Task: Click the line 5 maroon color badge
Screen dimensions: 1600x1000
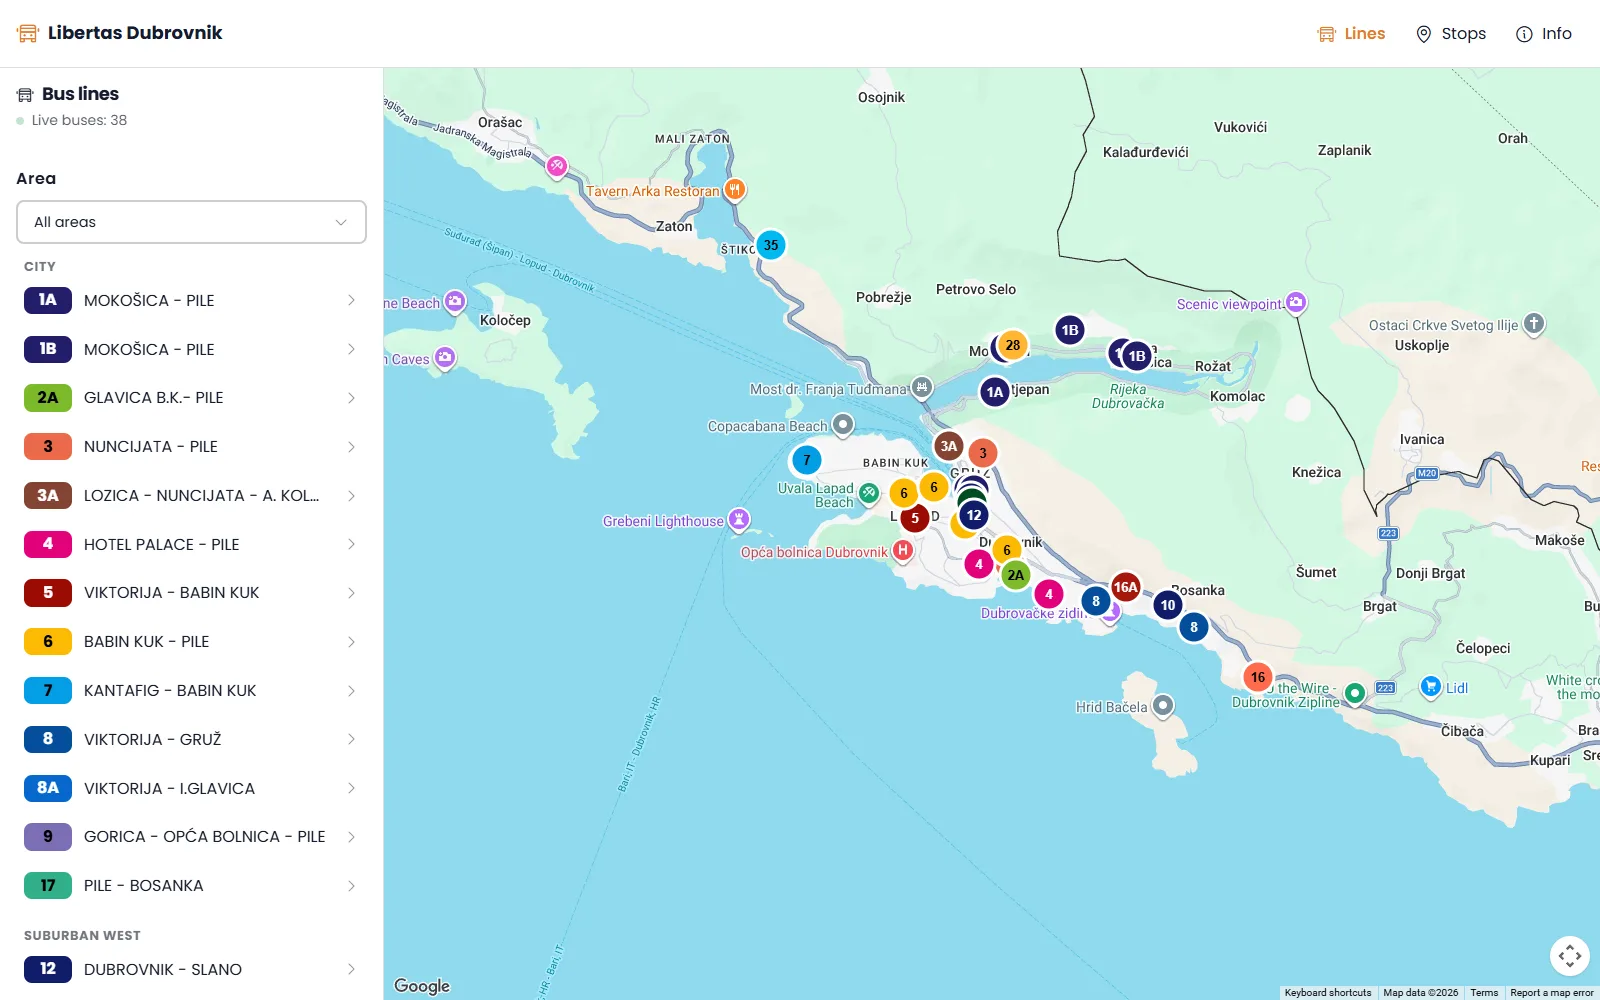Action: (48, 593)
